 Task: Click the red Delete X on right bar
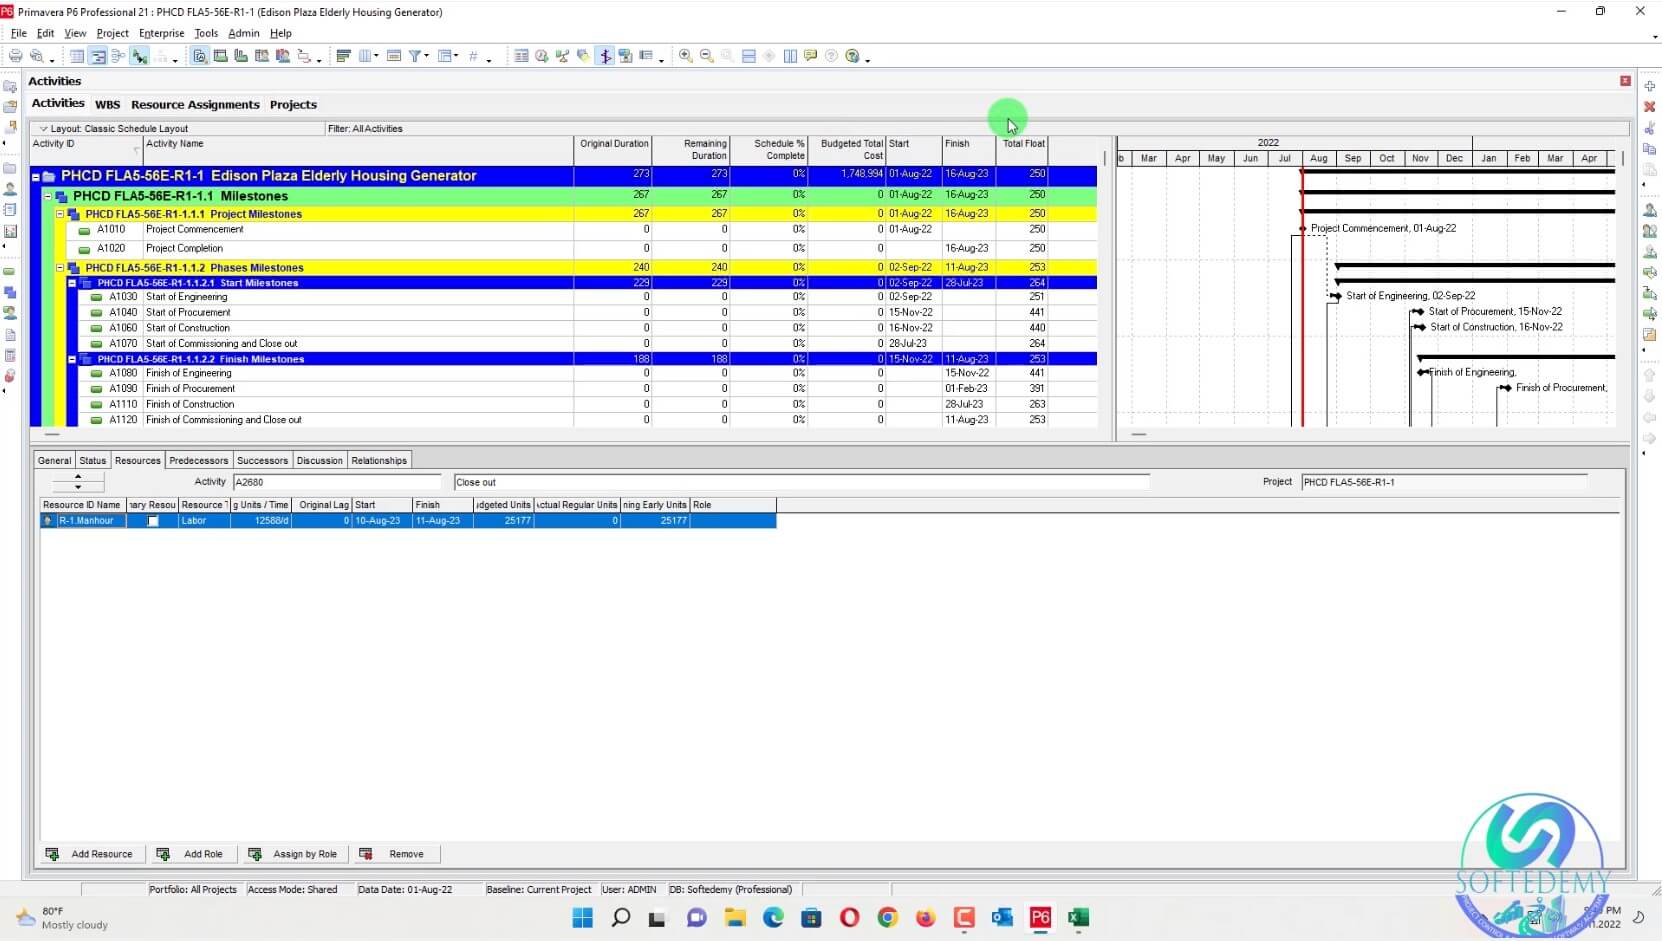click(1650, 107)
